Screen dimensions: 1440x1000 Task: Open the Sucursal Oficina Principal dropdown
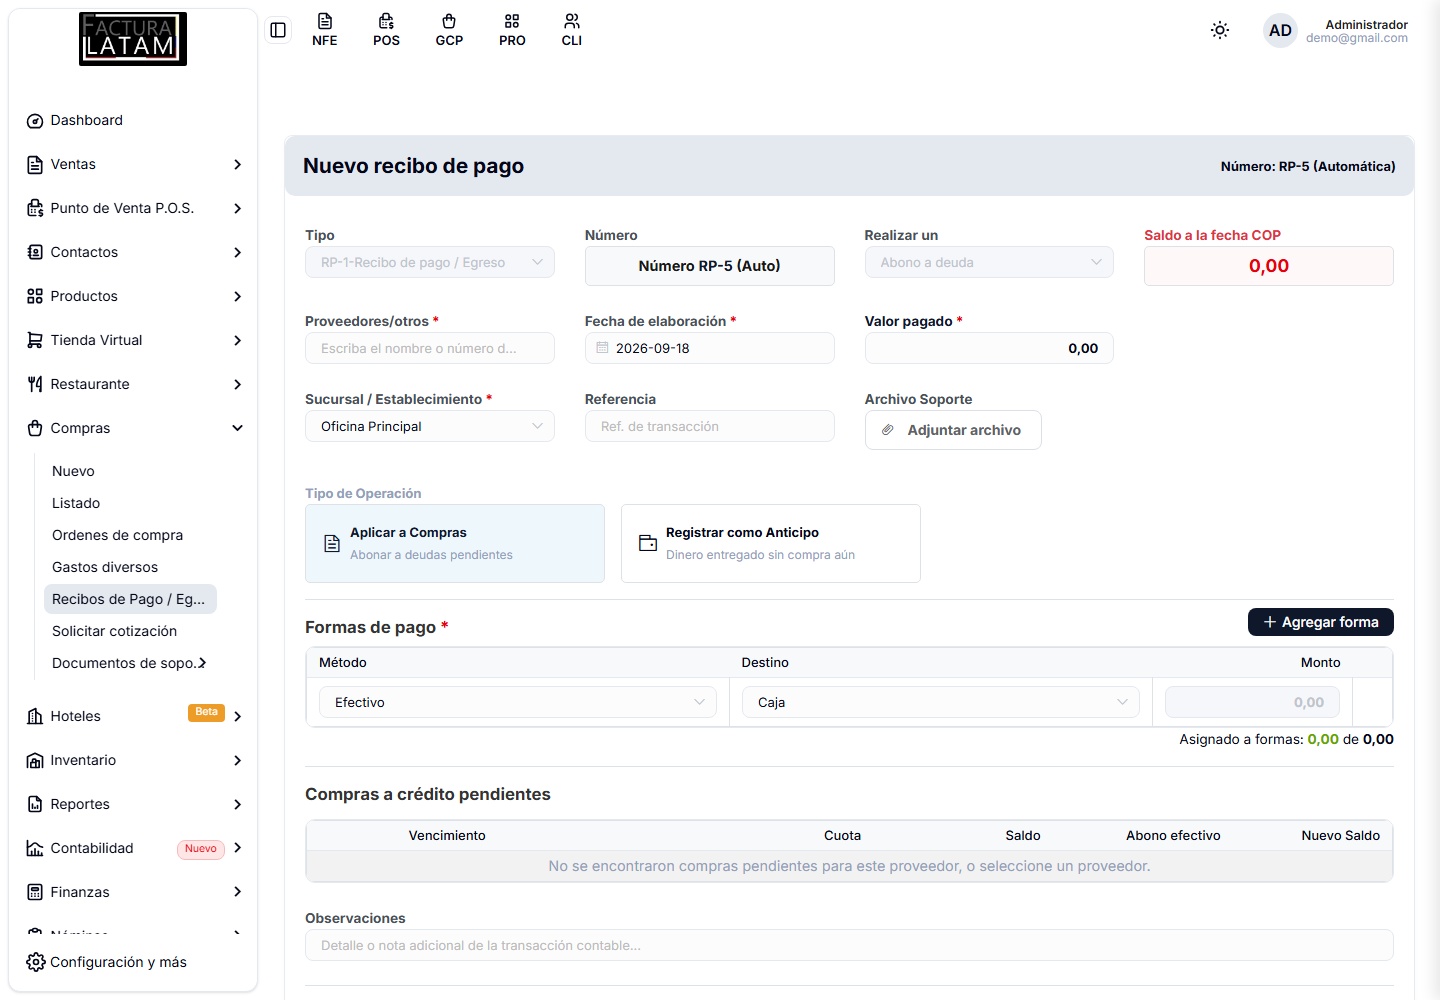coord(430,426)
